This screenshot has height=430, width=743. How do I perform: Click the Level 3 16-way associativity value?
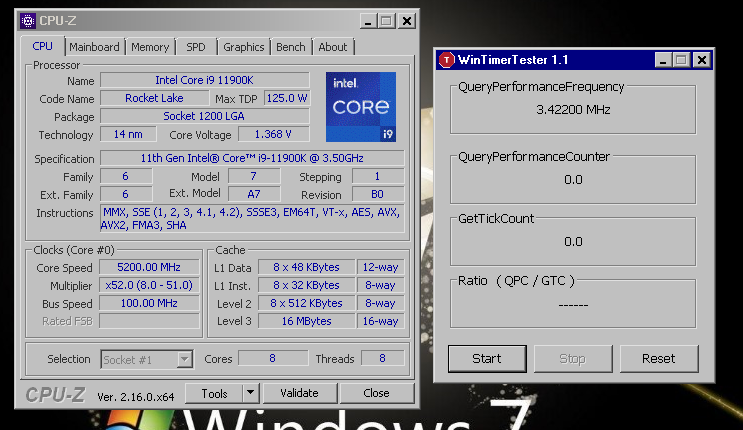(381, 321)
